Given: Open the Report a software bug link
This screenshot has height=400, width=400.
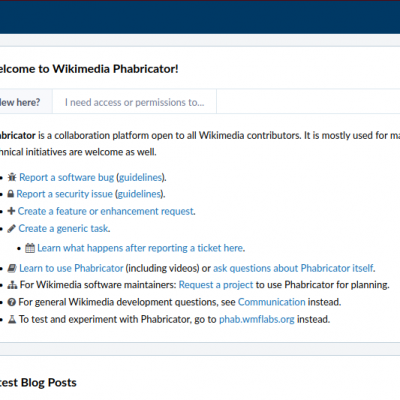Looking at the screenshot, I should (66, 177).
